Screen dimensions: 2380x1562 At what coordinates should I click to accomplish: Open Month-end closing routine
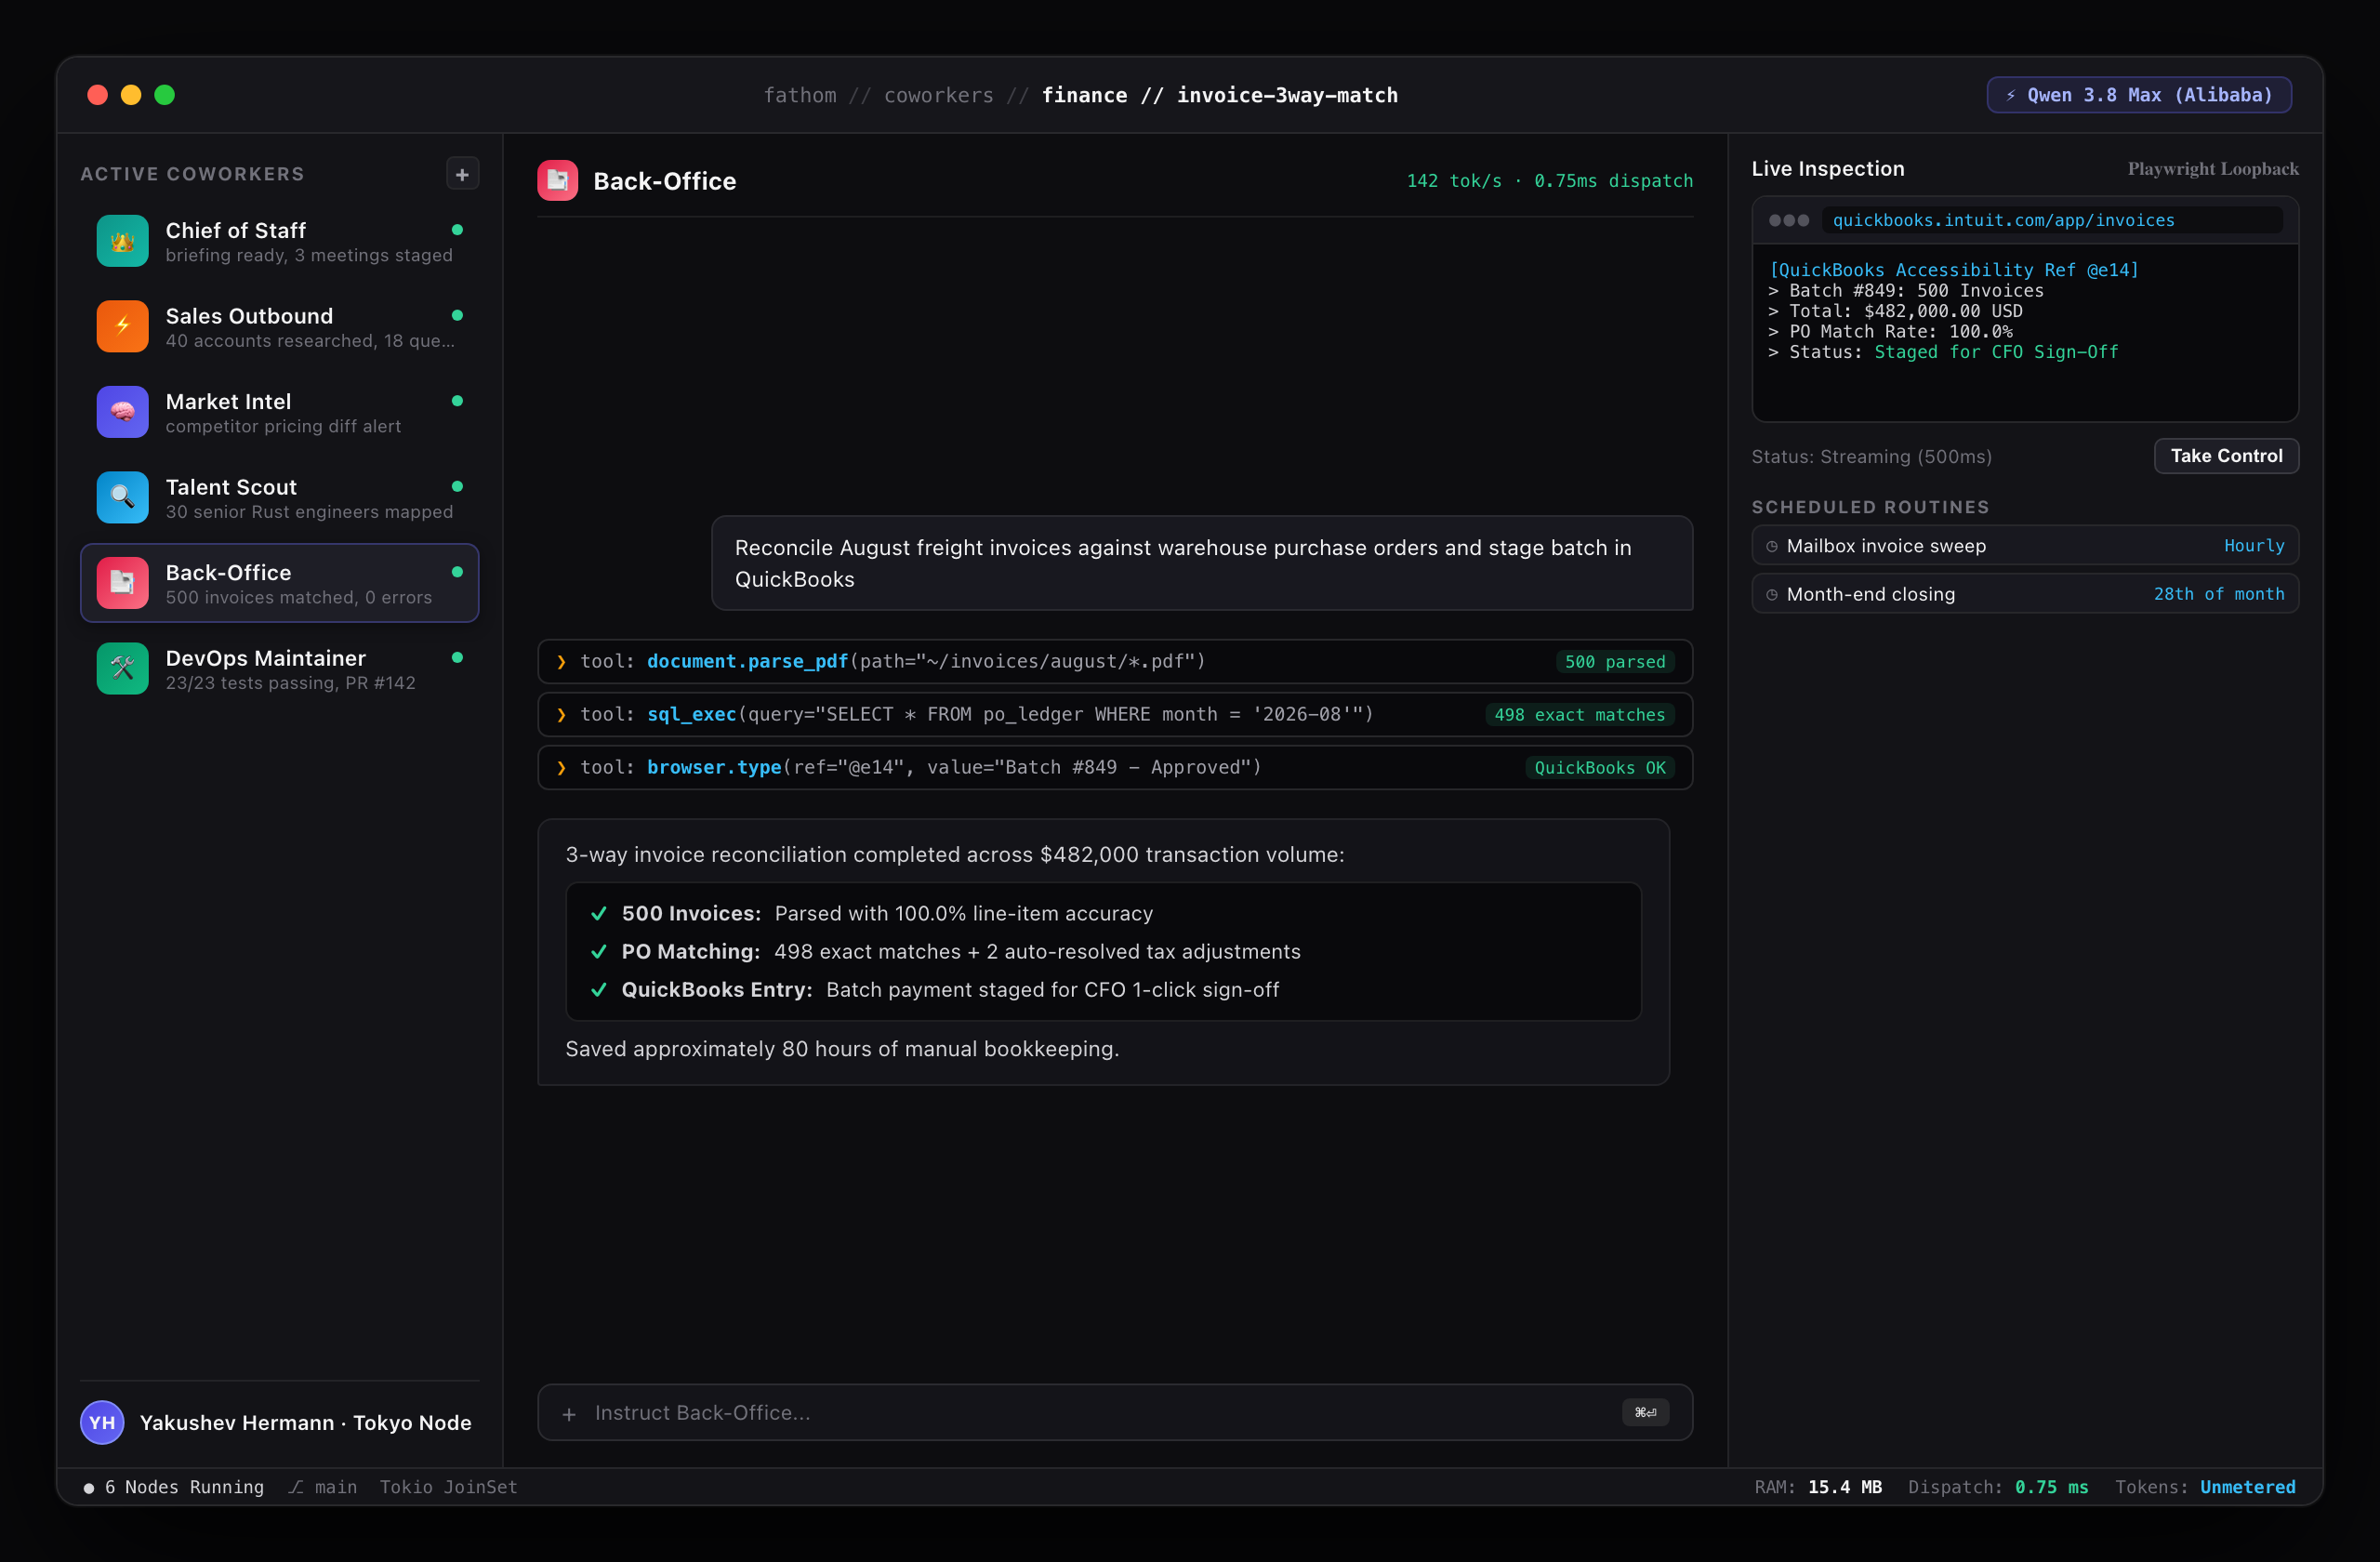[x=2025, y=594]
